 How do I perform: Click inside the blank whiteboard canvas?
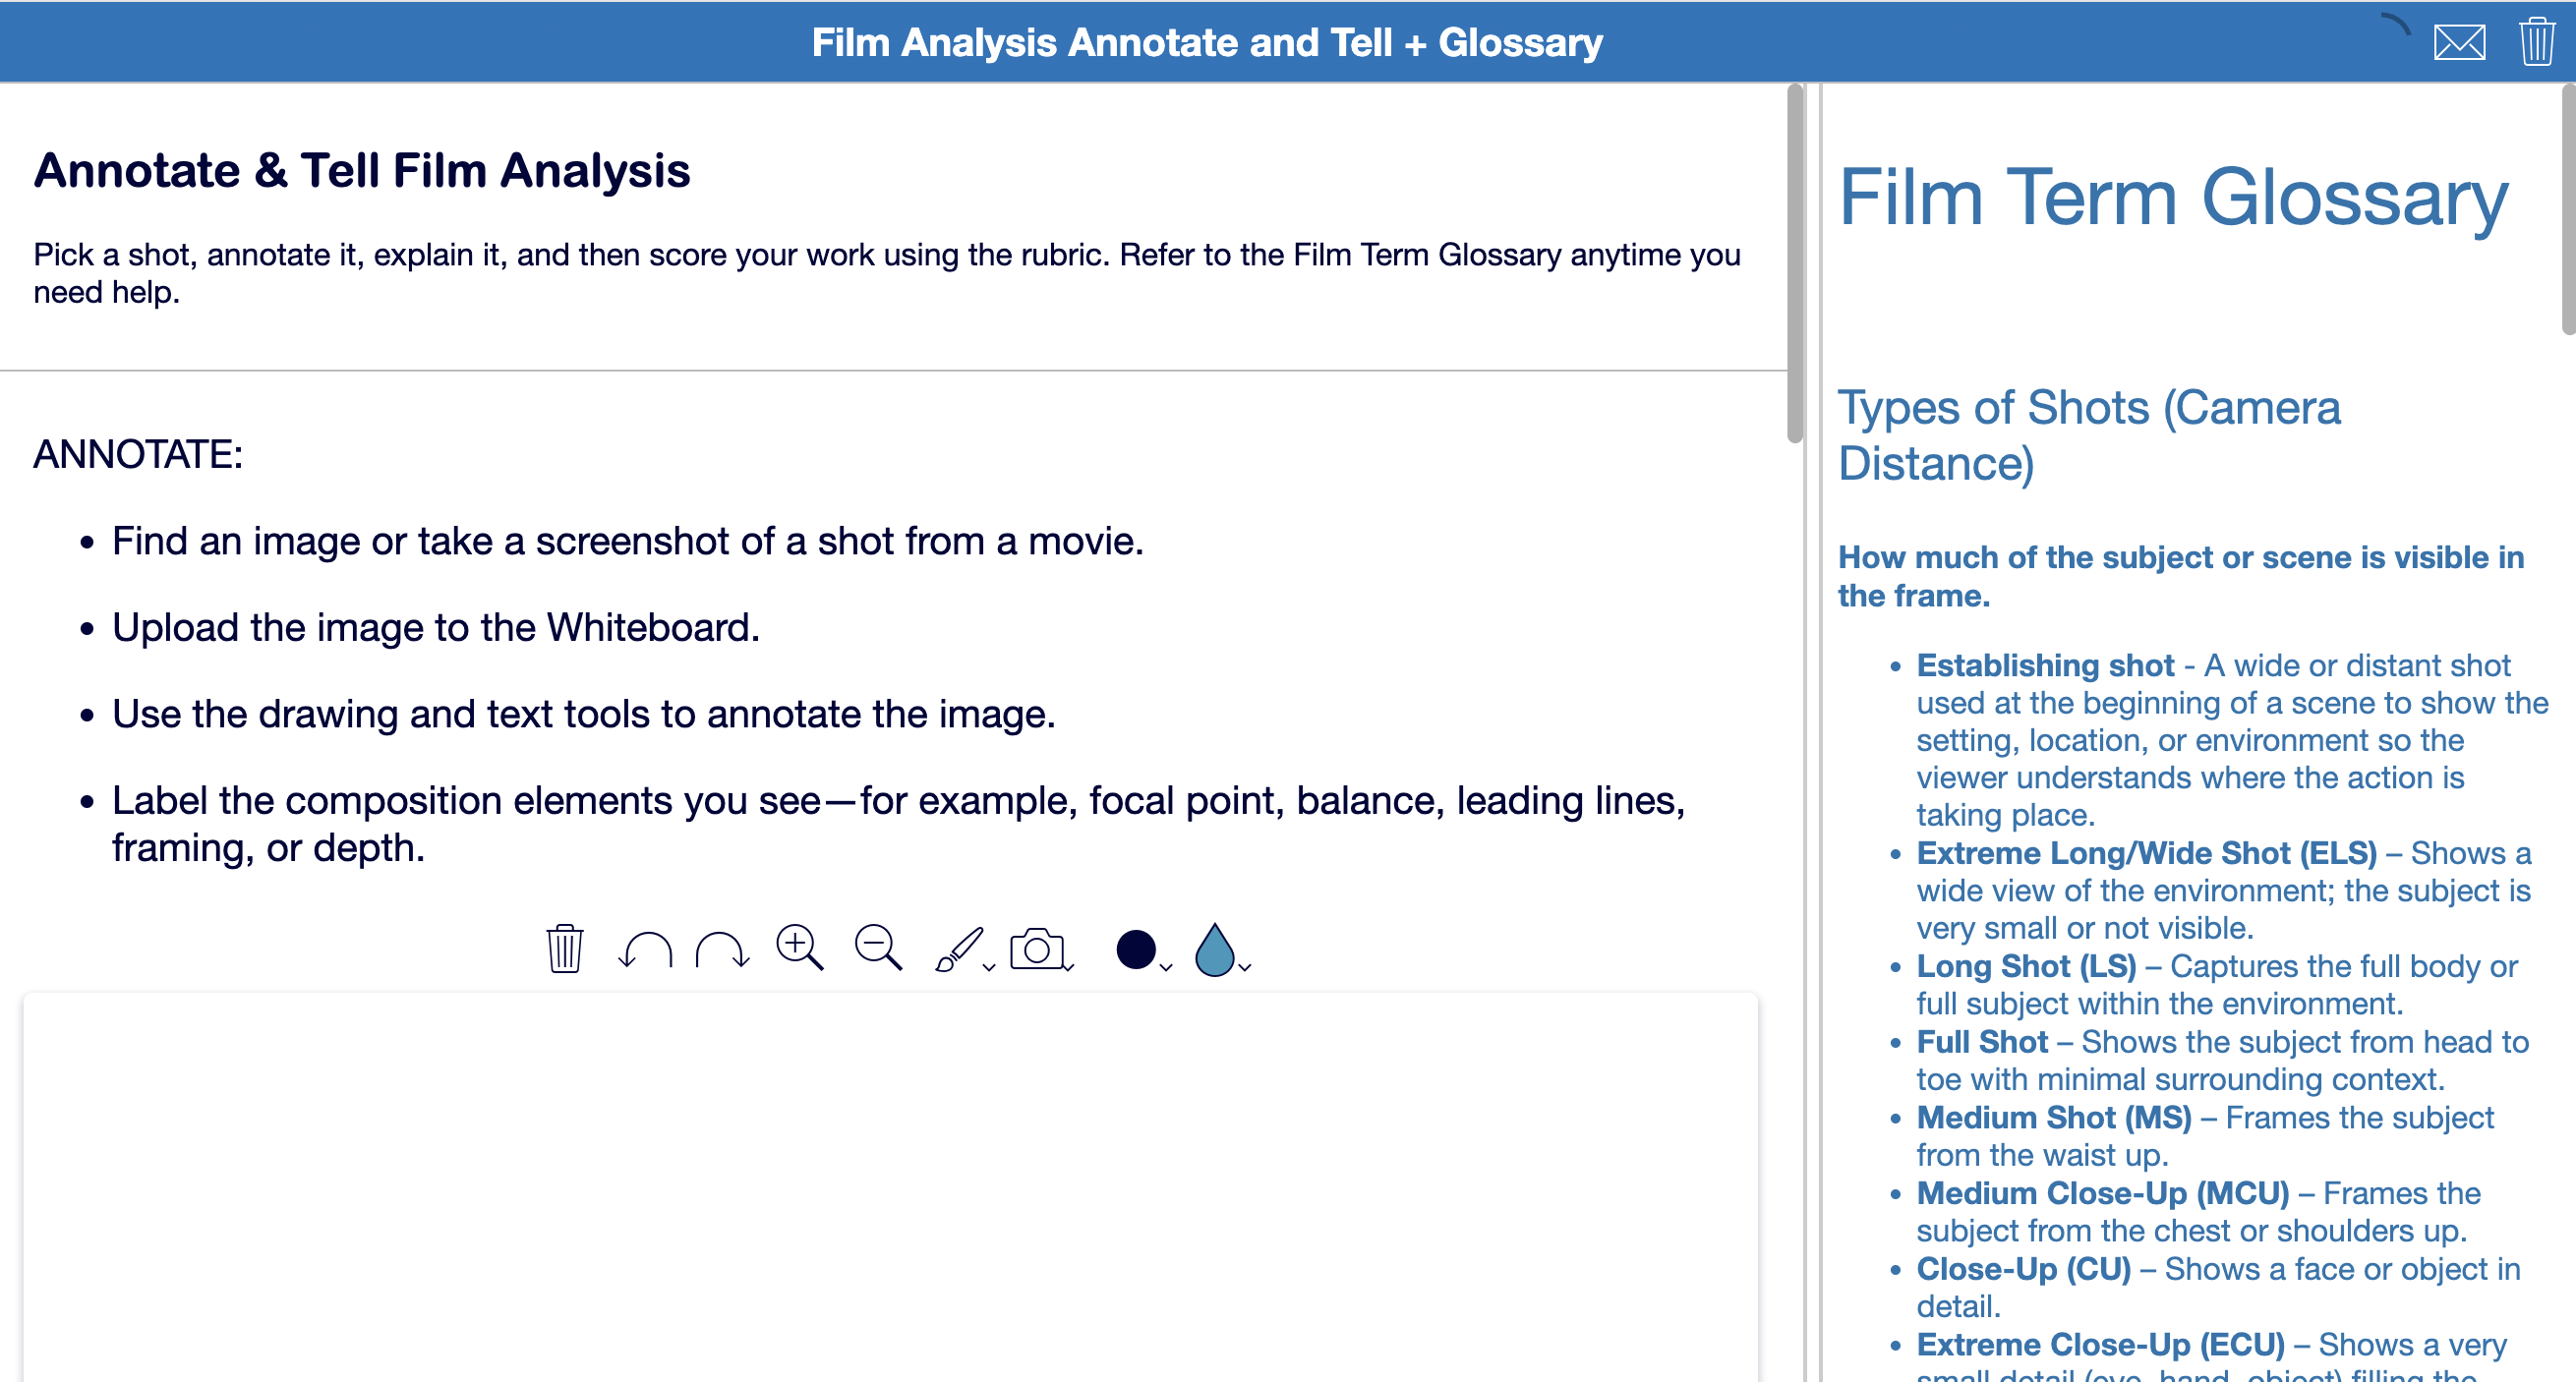click(890, 1180)
